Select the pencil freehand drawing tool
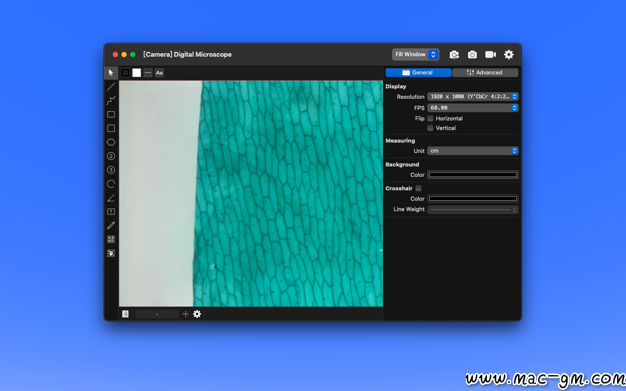 point(111,226)
